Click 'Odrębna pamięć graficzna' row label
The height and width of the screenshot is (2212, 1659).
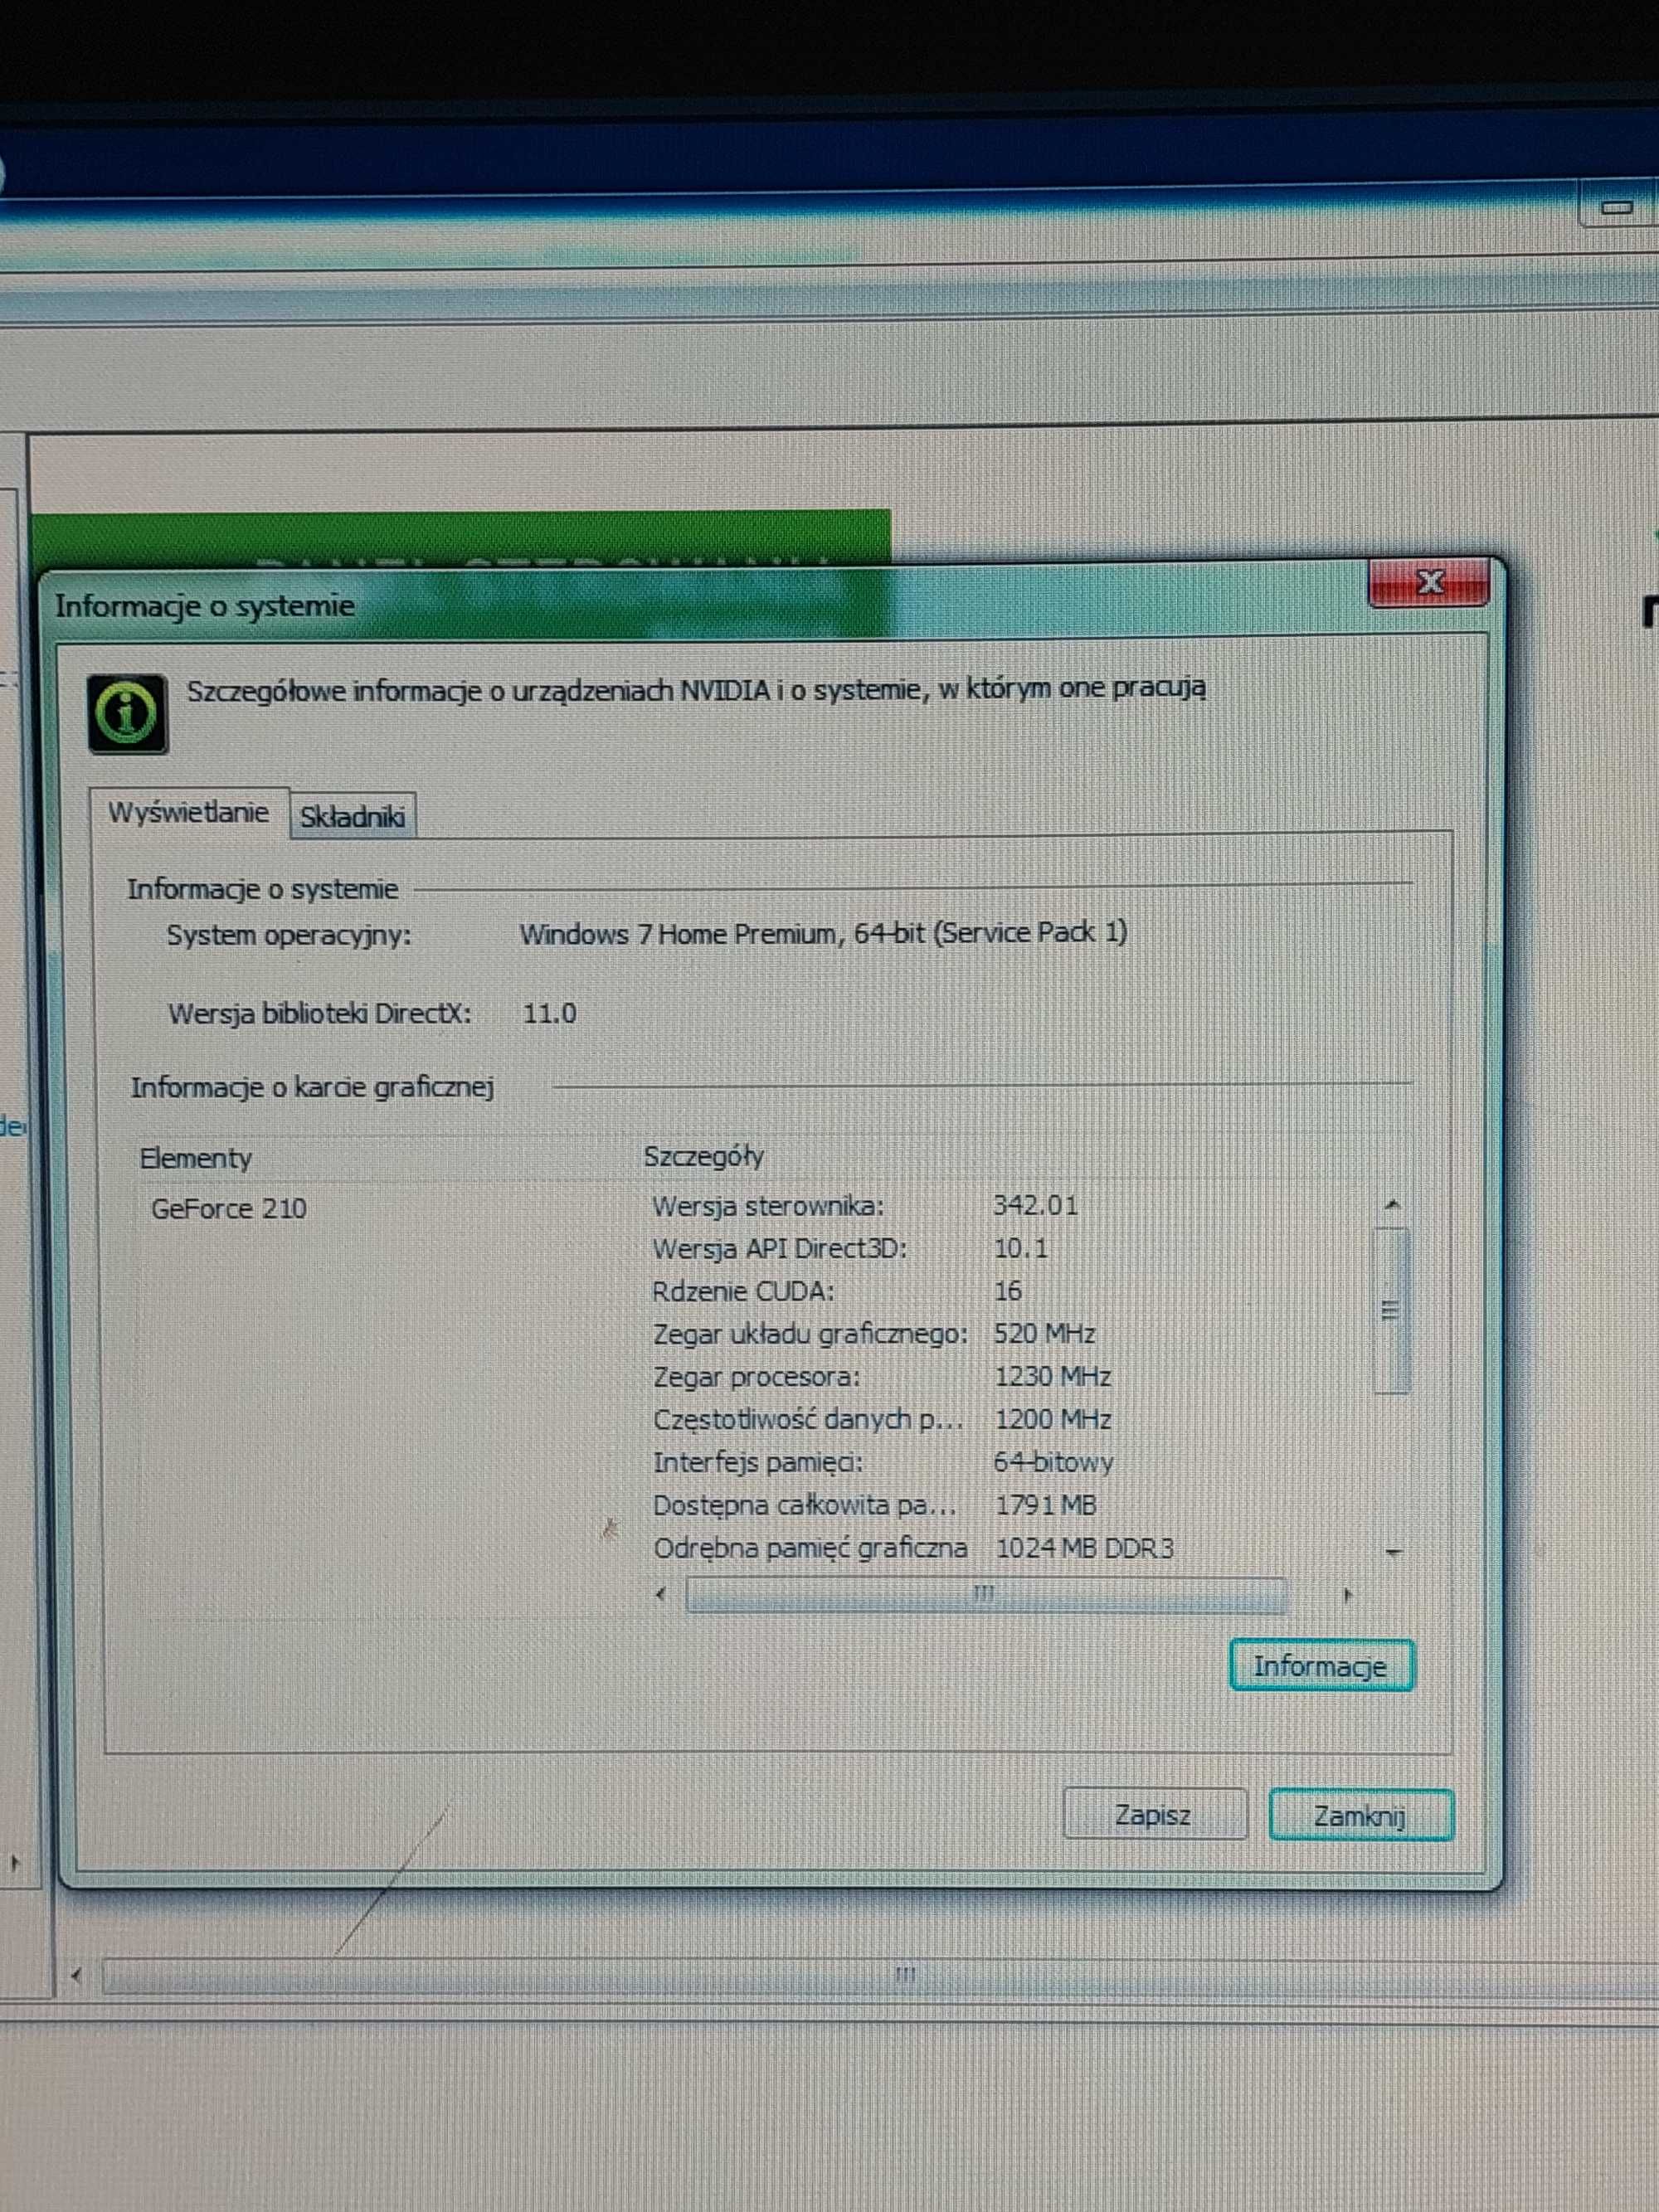(x=810, y=1549)
